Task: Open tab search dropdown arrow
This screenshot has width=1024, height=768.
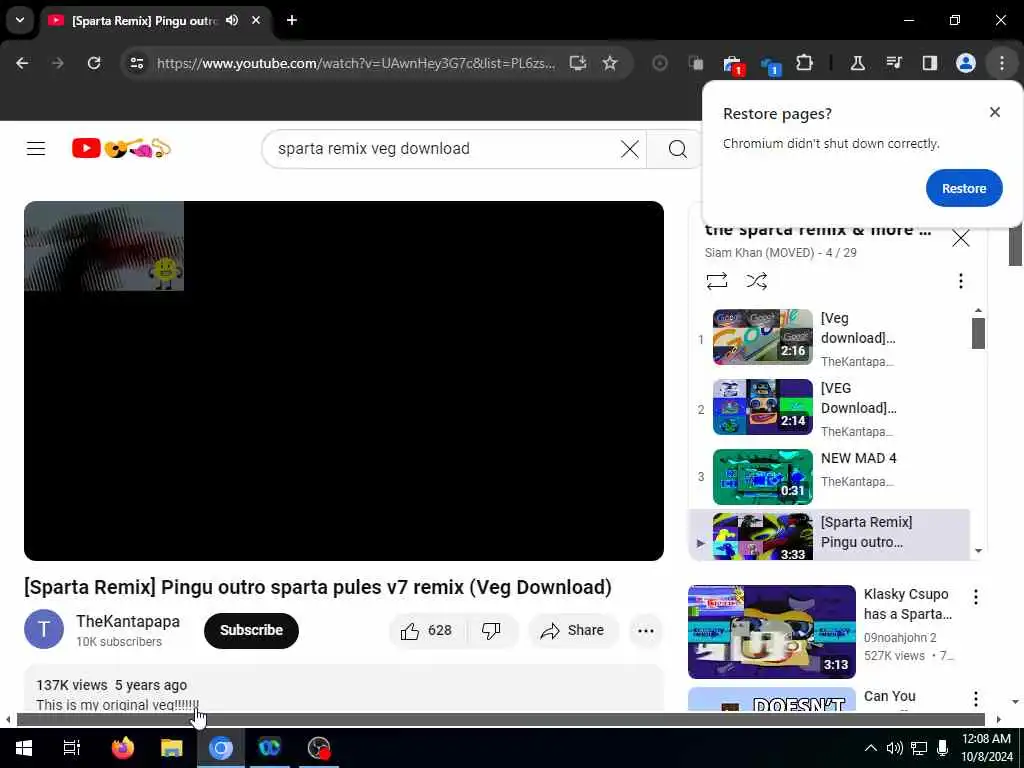Action: (20, 20)
